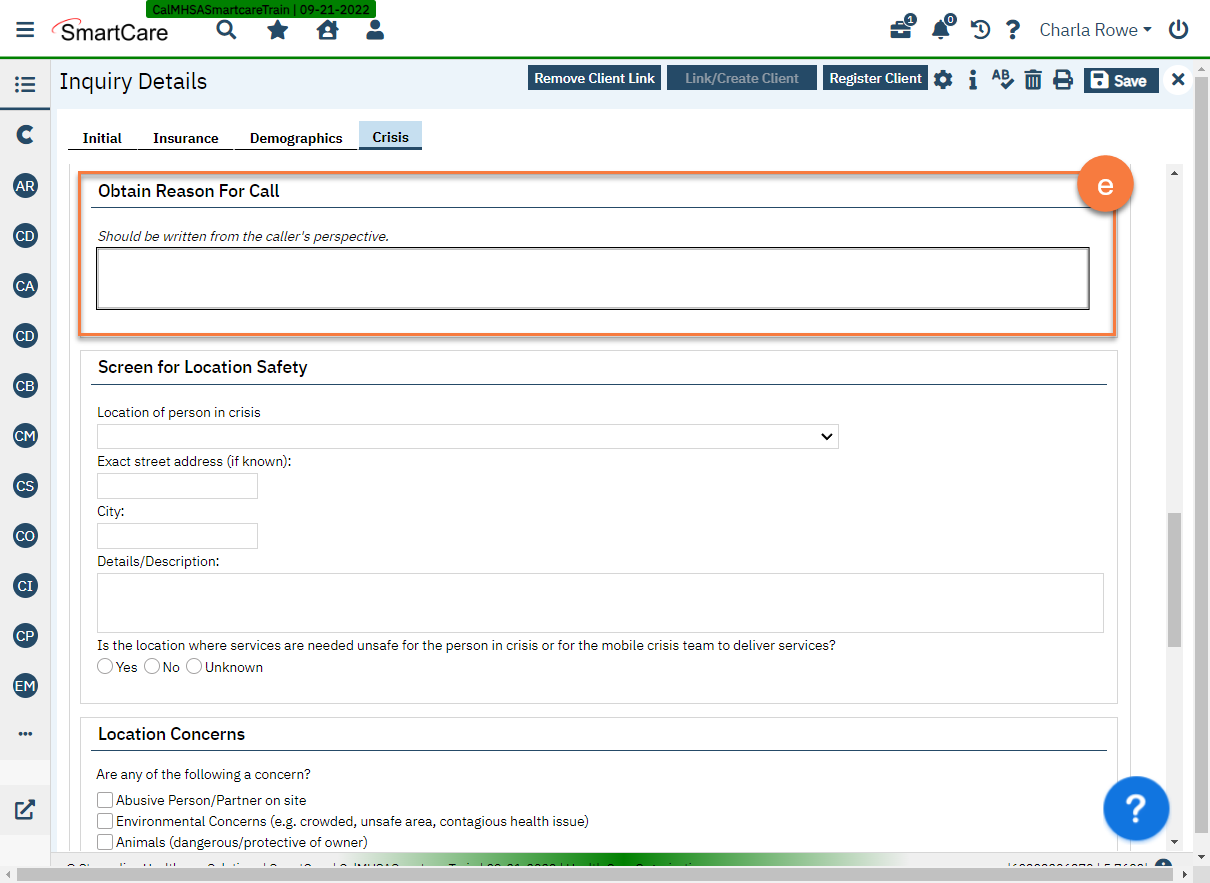Switch to the Insurance tab
The width and height of the screenshot is (1210, 883).
(184, 138)
